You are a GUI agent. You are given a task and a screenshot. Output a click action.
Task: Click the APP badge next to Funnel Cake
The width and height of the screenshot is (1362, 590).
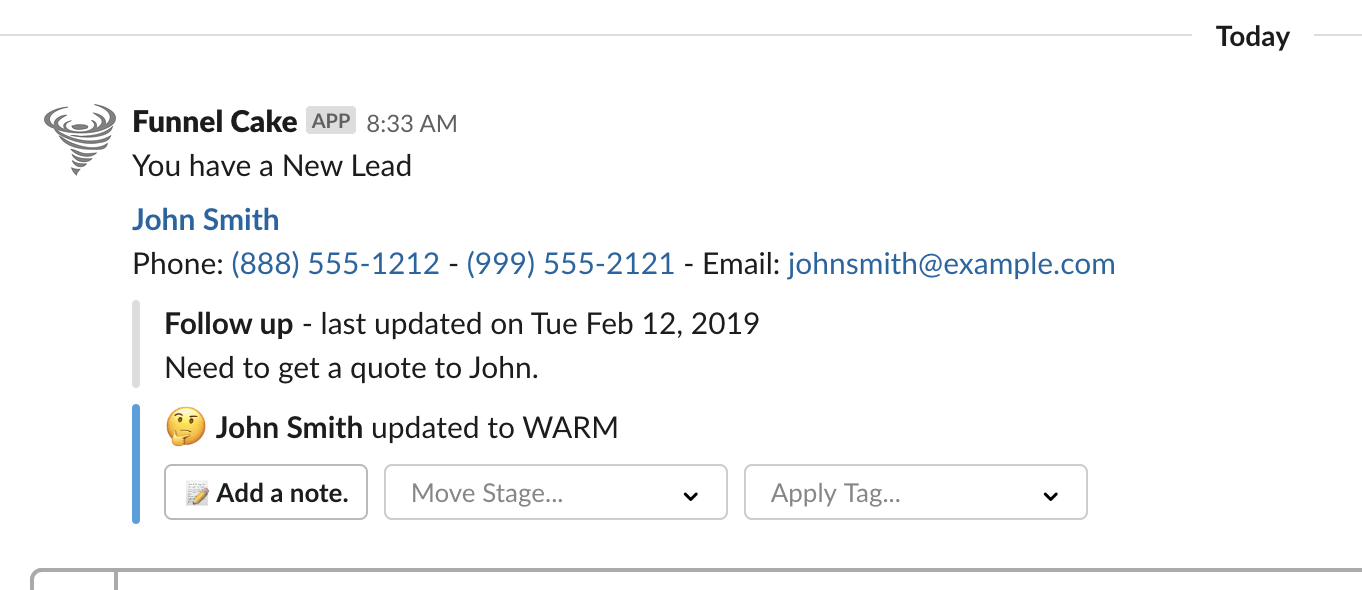click(x=331, y=121)
